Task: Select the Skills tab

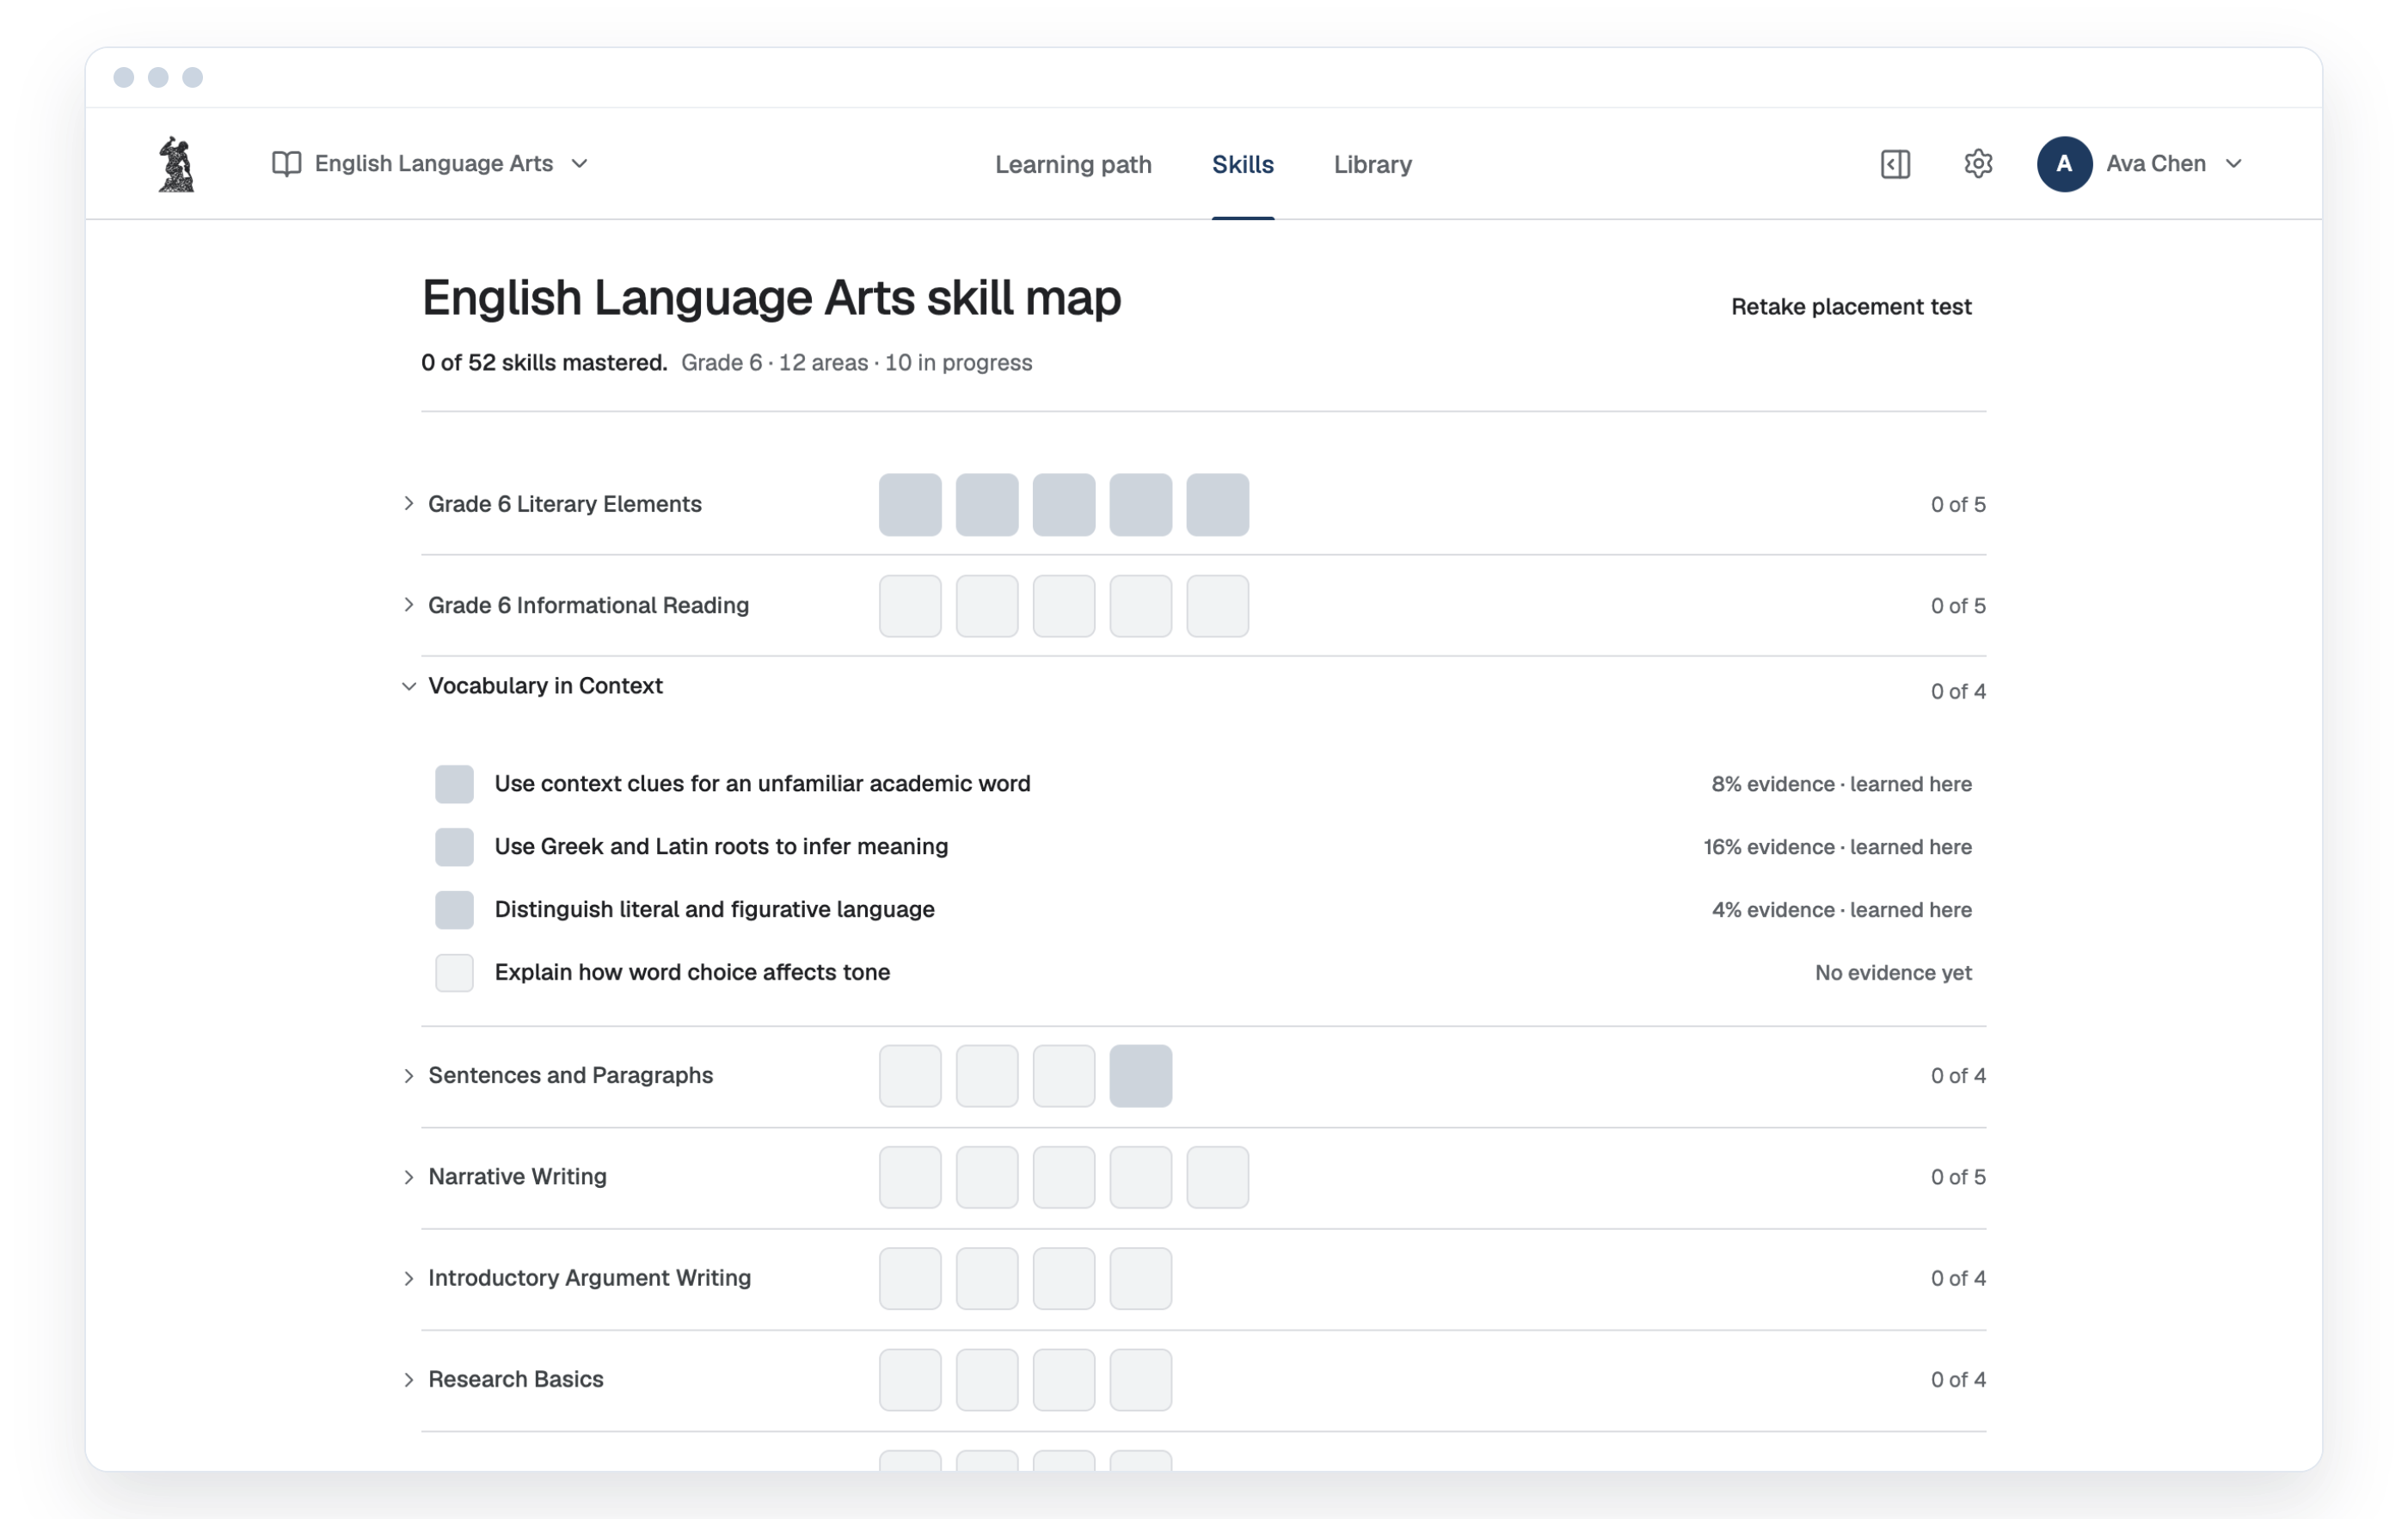Action: [x=1242, y=165]
